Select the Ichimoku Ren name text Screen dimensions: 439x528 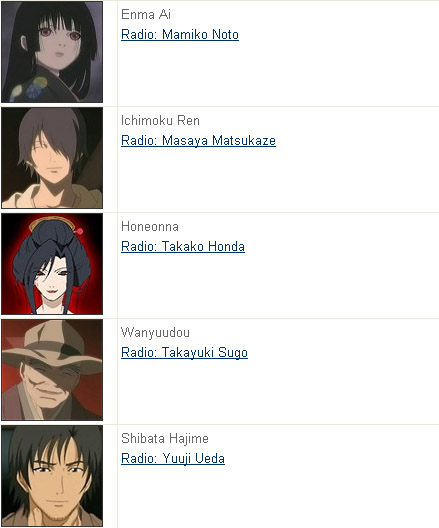point(160,121)
